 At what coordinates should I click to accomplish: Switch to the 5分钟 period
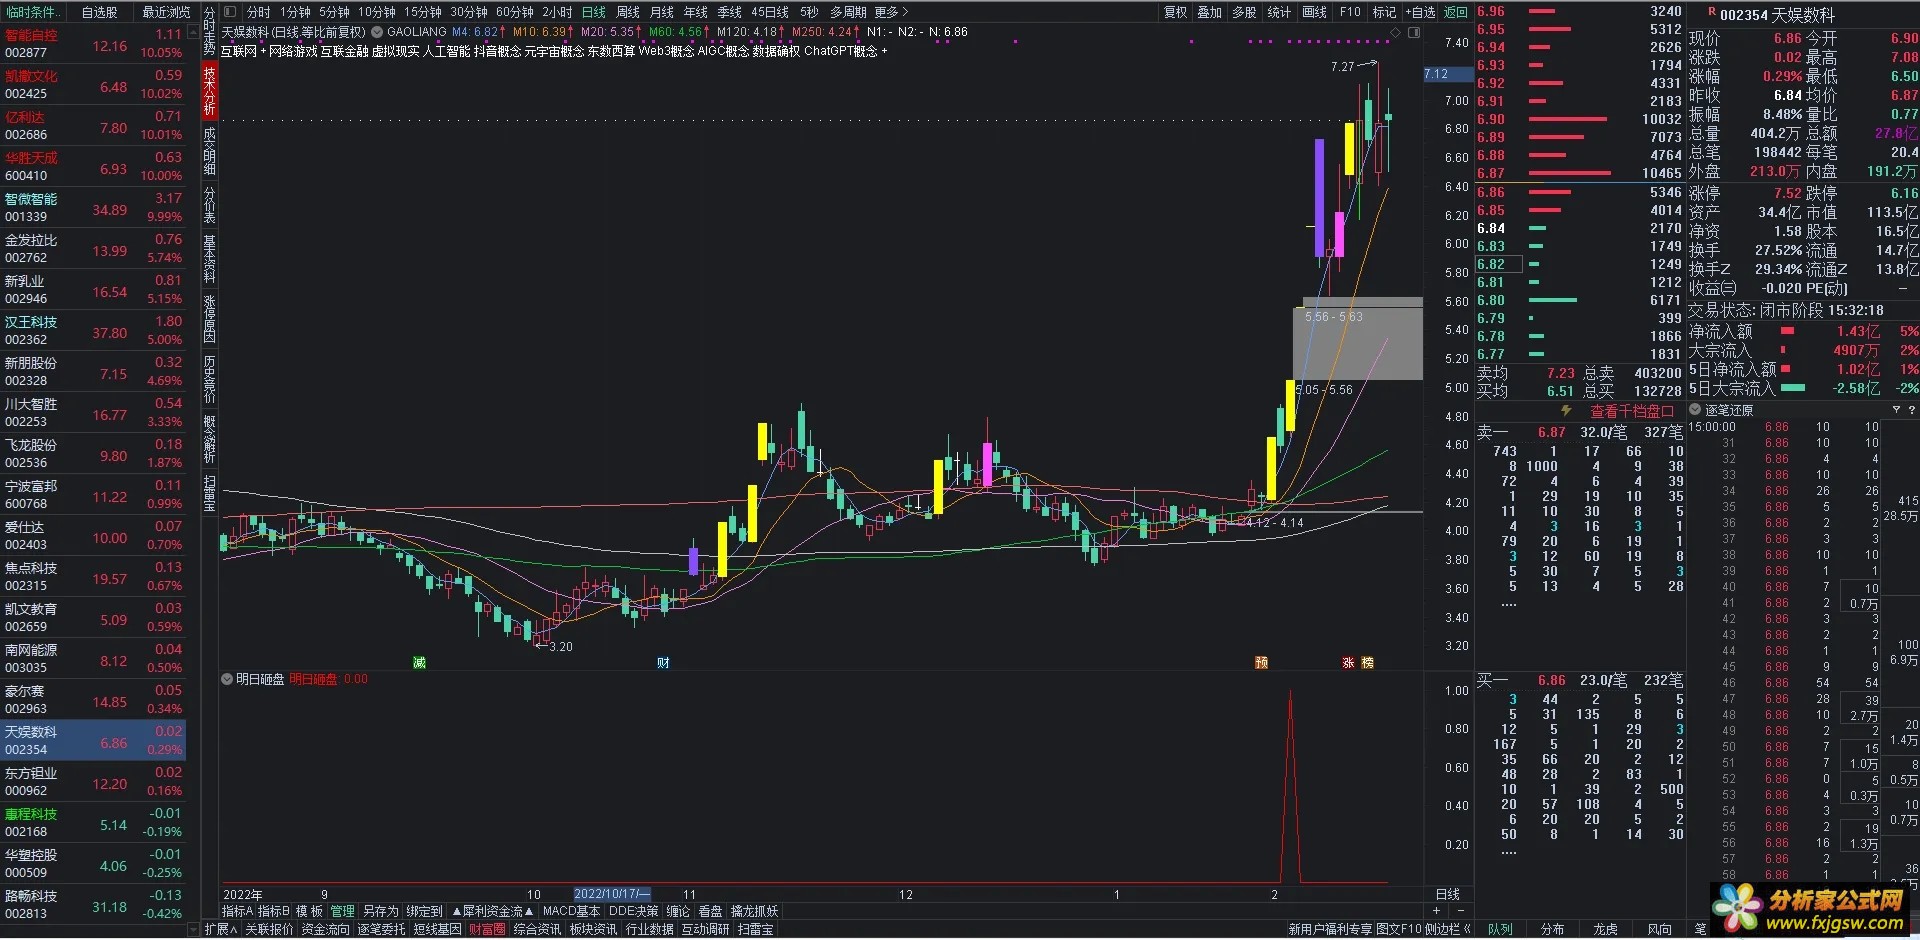[334, 12]
